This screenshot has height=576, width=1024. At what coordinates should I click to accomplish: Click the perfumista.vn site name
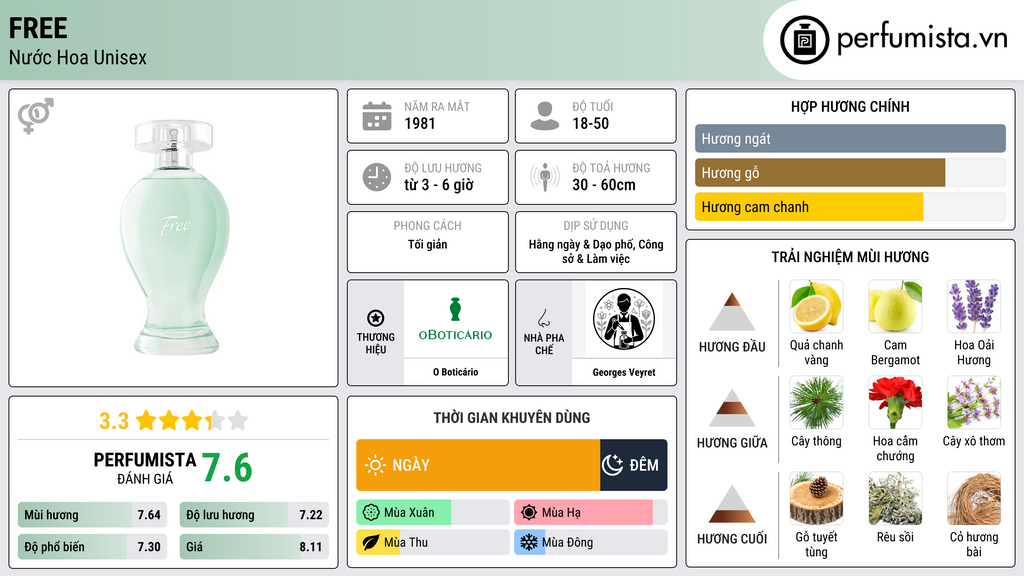pyautogui.click(x=922, y=38)
